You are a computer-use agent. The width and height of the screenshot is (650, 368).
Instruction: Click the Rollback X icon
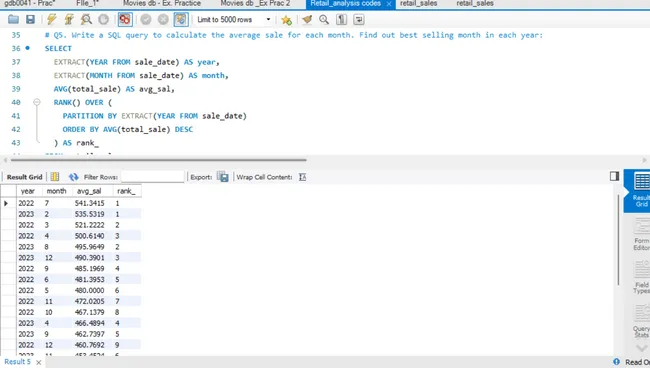point(163,19)
